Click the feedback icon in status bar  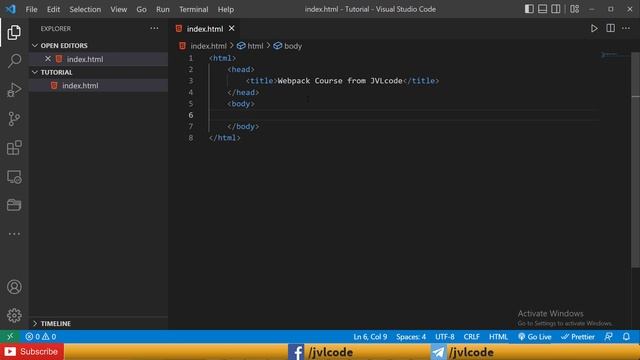608,337
